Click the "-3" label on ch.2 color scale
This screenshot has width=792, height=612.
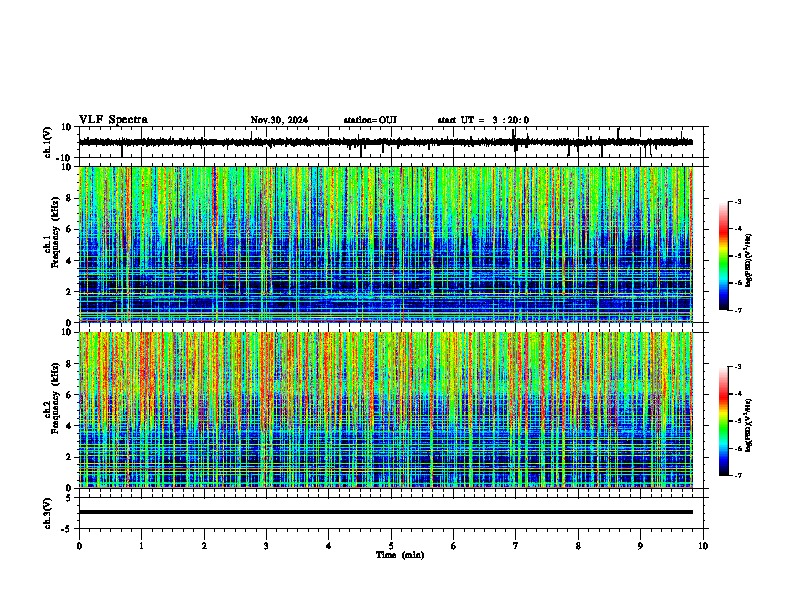[738, 367]
